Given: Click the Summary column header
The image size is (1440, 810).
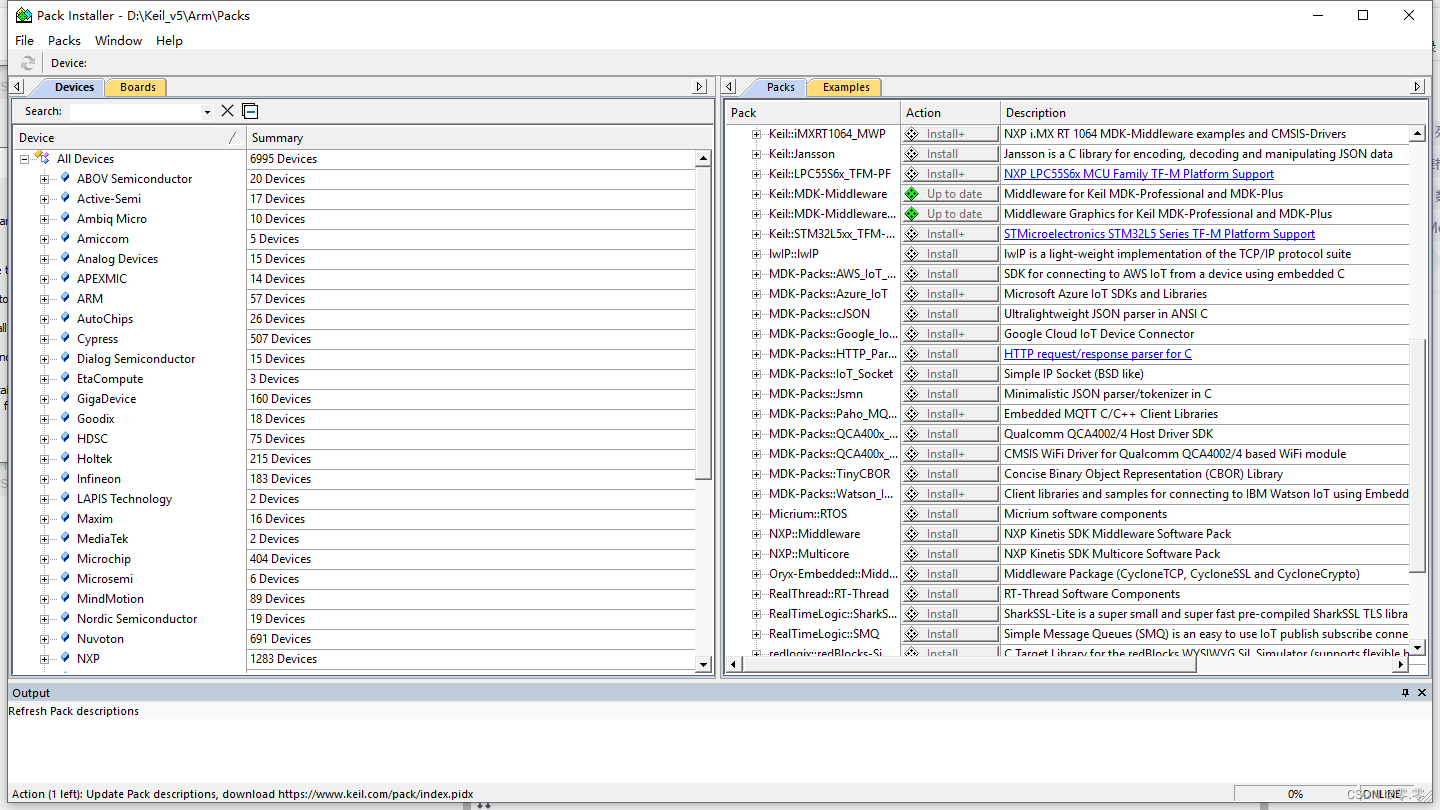Looking at the screenshot, I should coord(479,138).
